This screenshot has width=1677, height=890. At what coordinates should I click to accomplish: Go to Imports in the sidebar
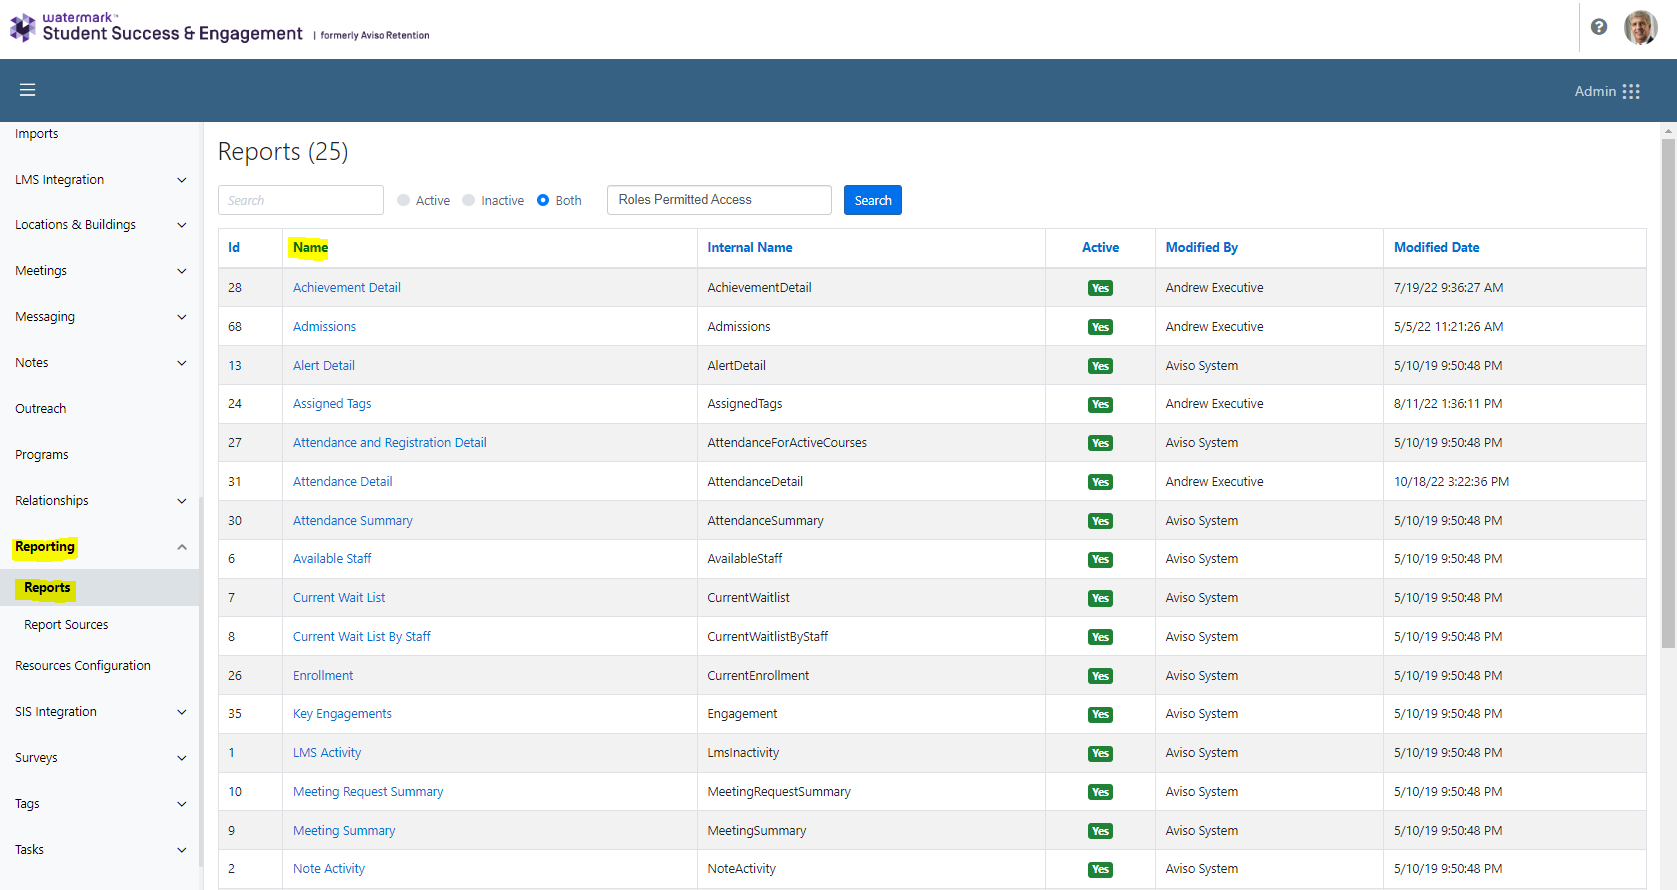click(x=37, y=134)
